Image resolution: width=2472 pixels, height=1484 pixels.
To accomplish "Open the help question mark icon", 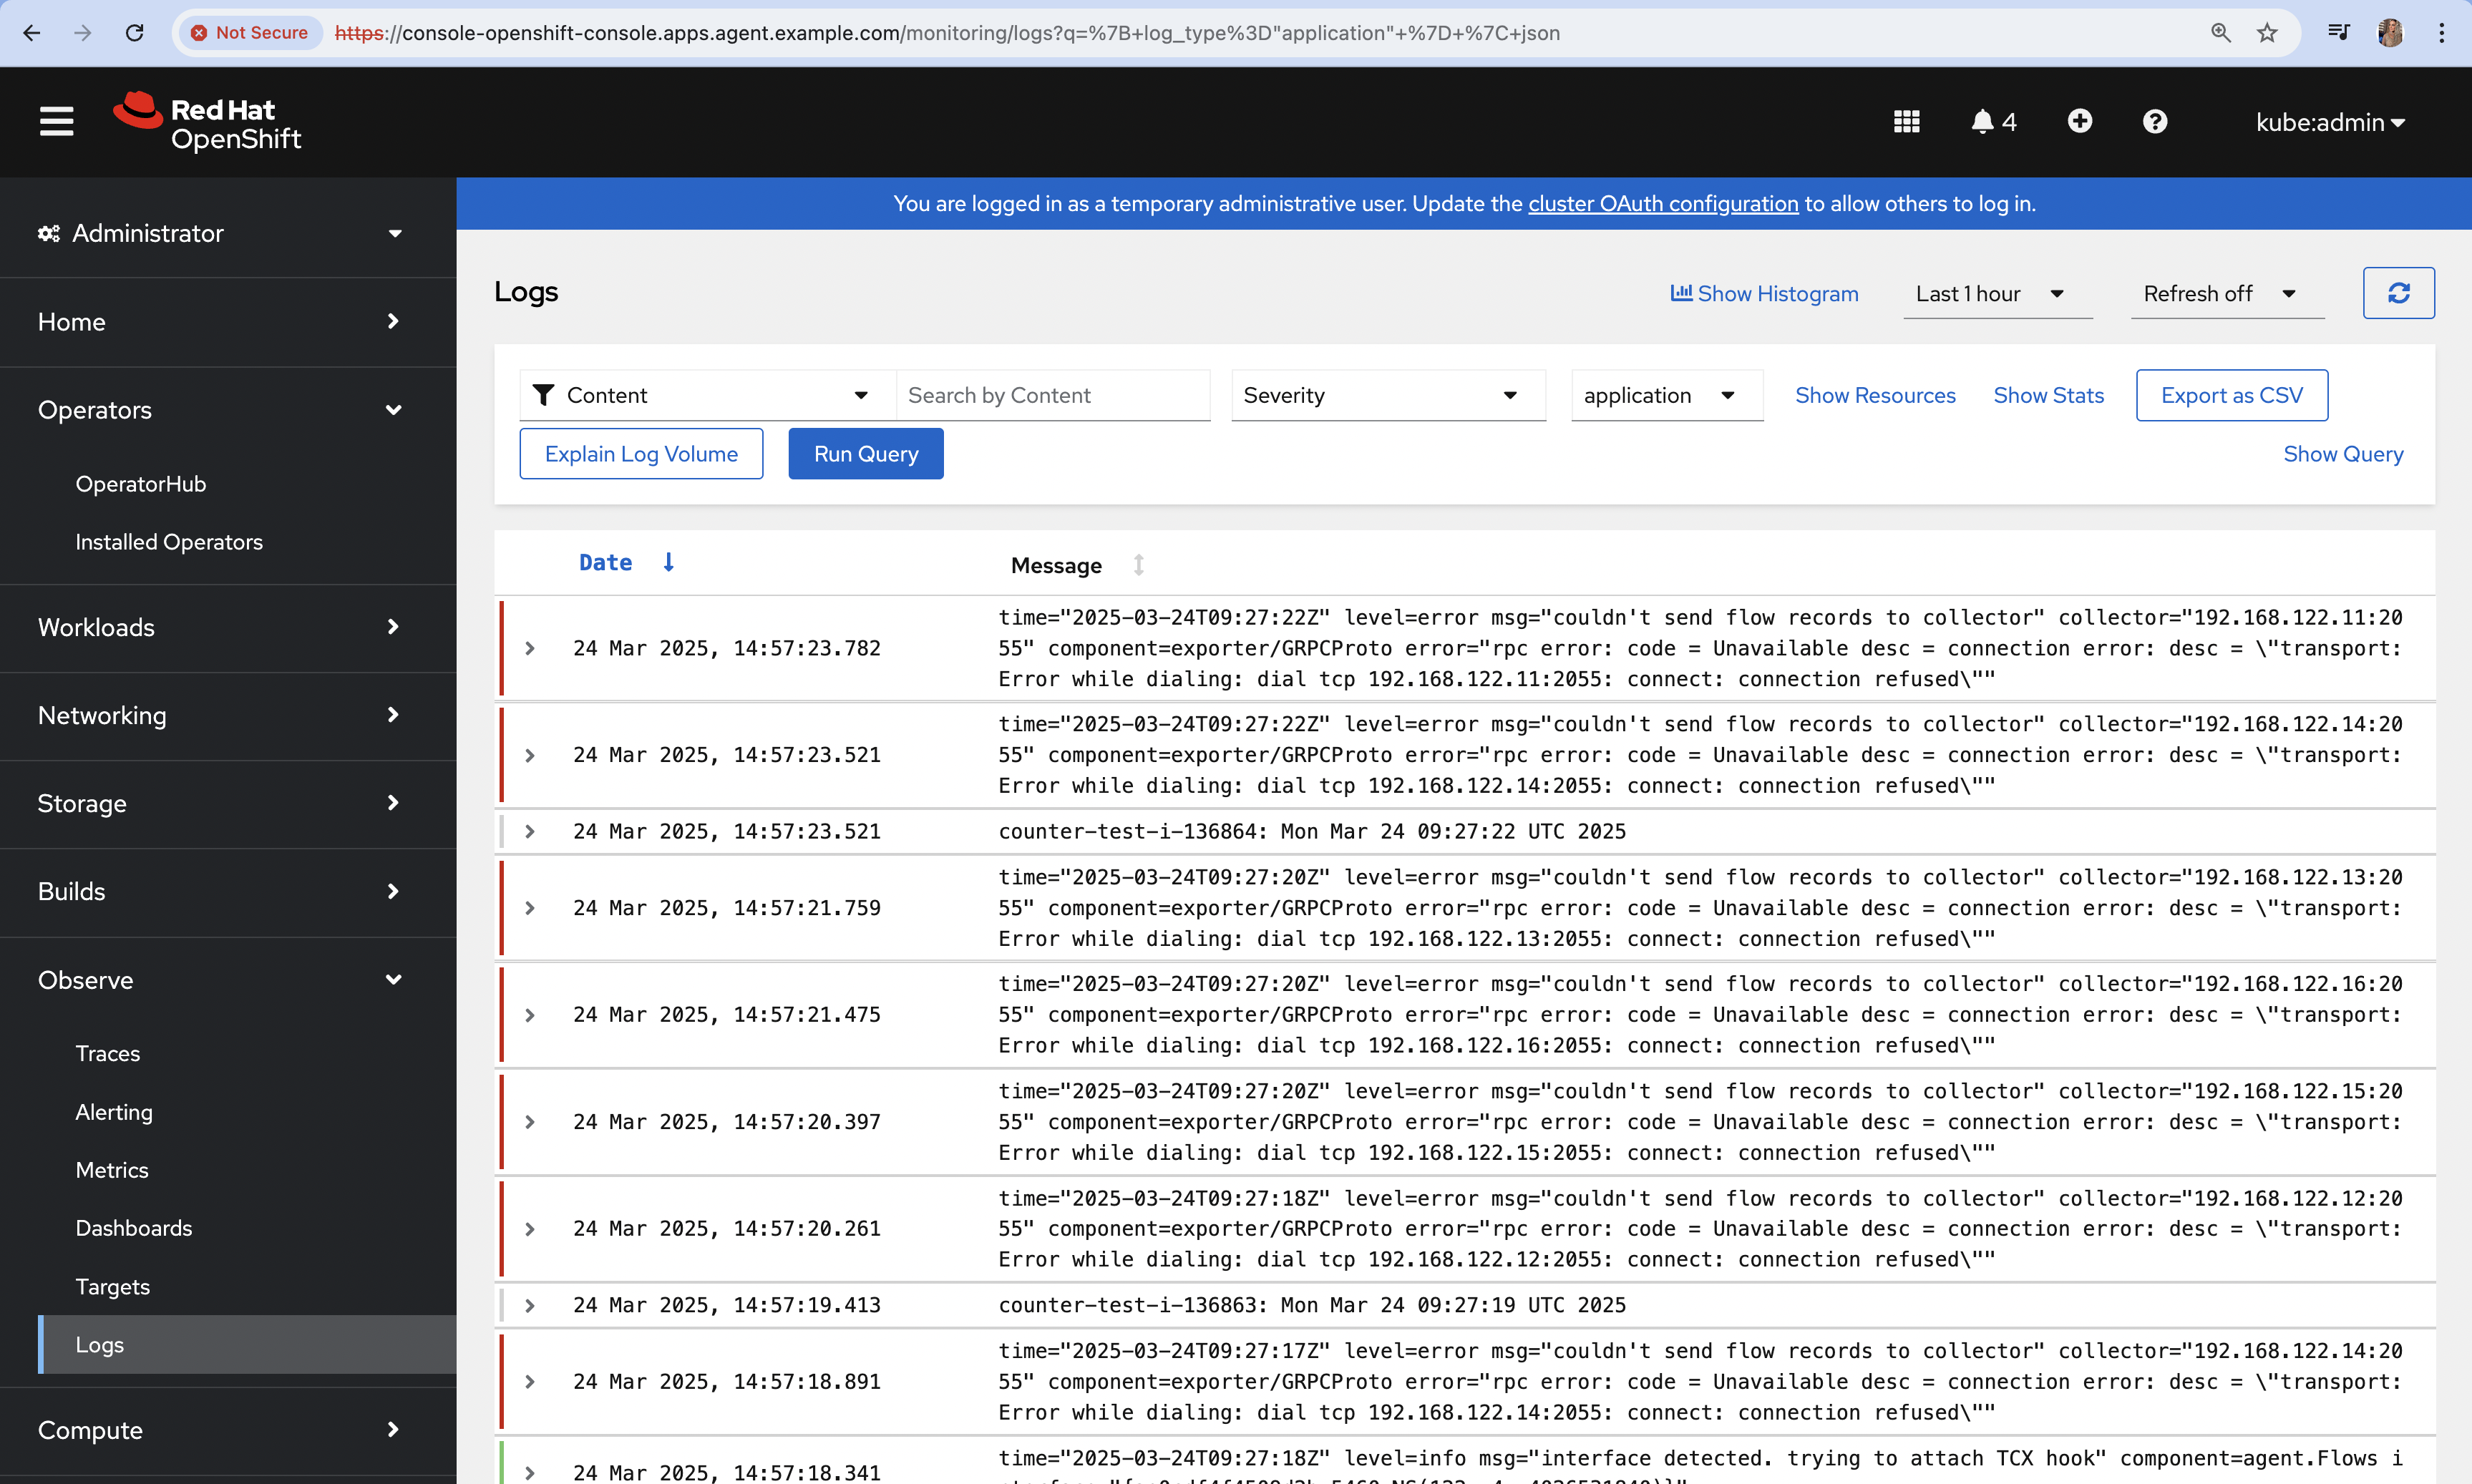I will 2154,121.
